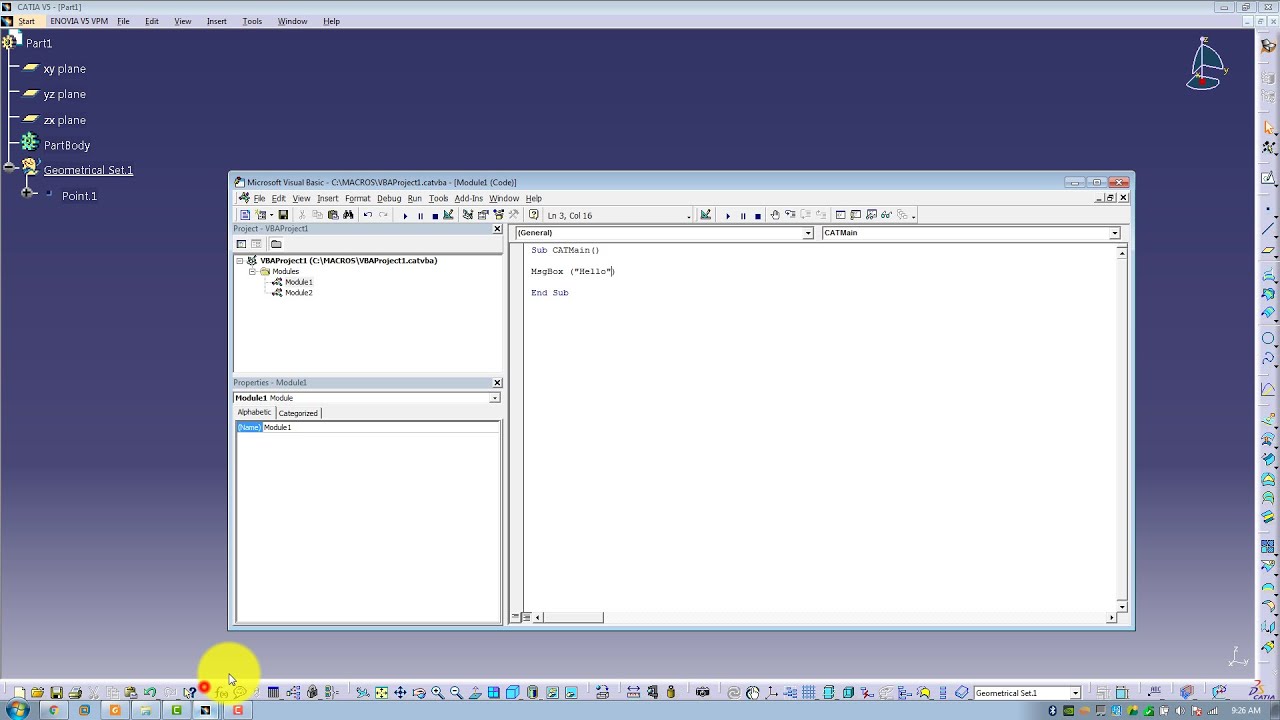Click the VBA help question mark icon
This screenshot has width=1280, height=720.
point(534,215)
